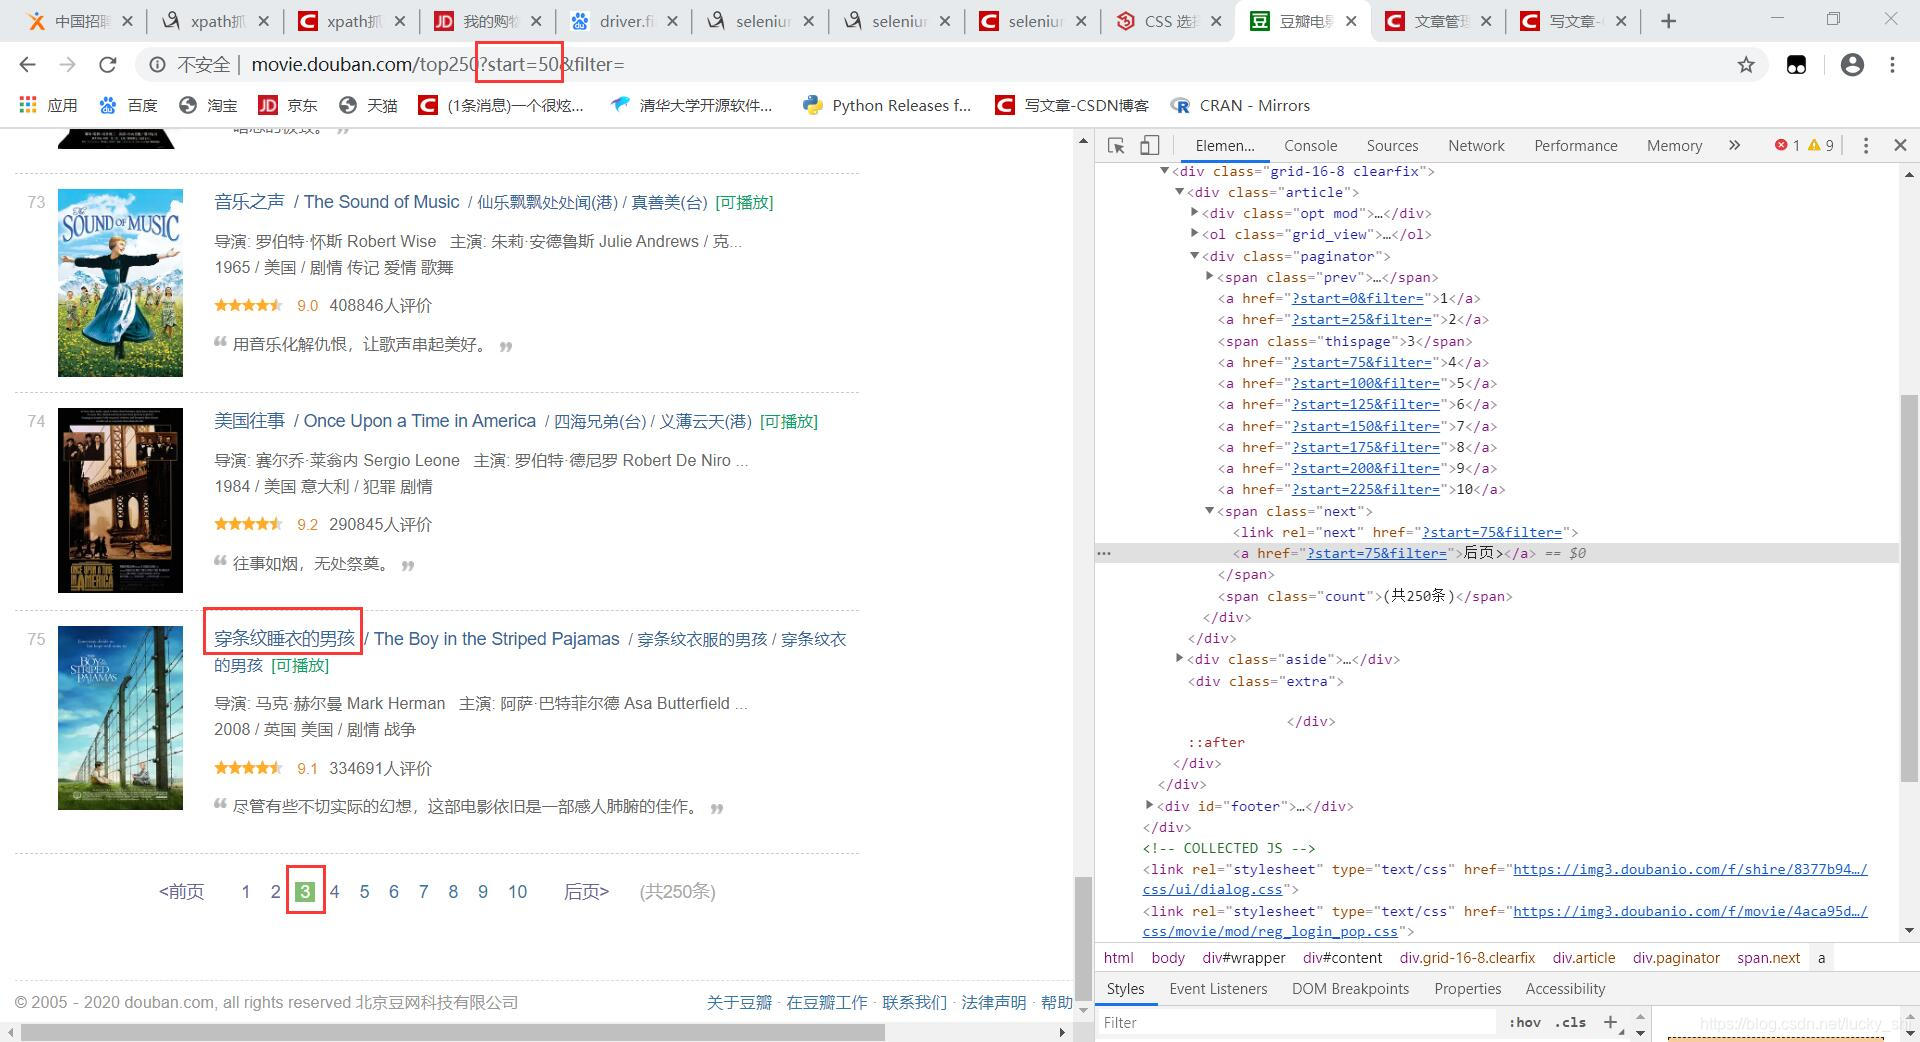The image size is (1920, 1042).
Task: Open Once Upon a Time in America poster
Action: click(120, 500)
